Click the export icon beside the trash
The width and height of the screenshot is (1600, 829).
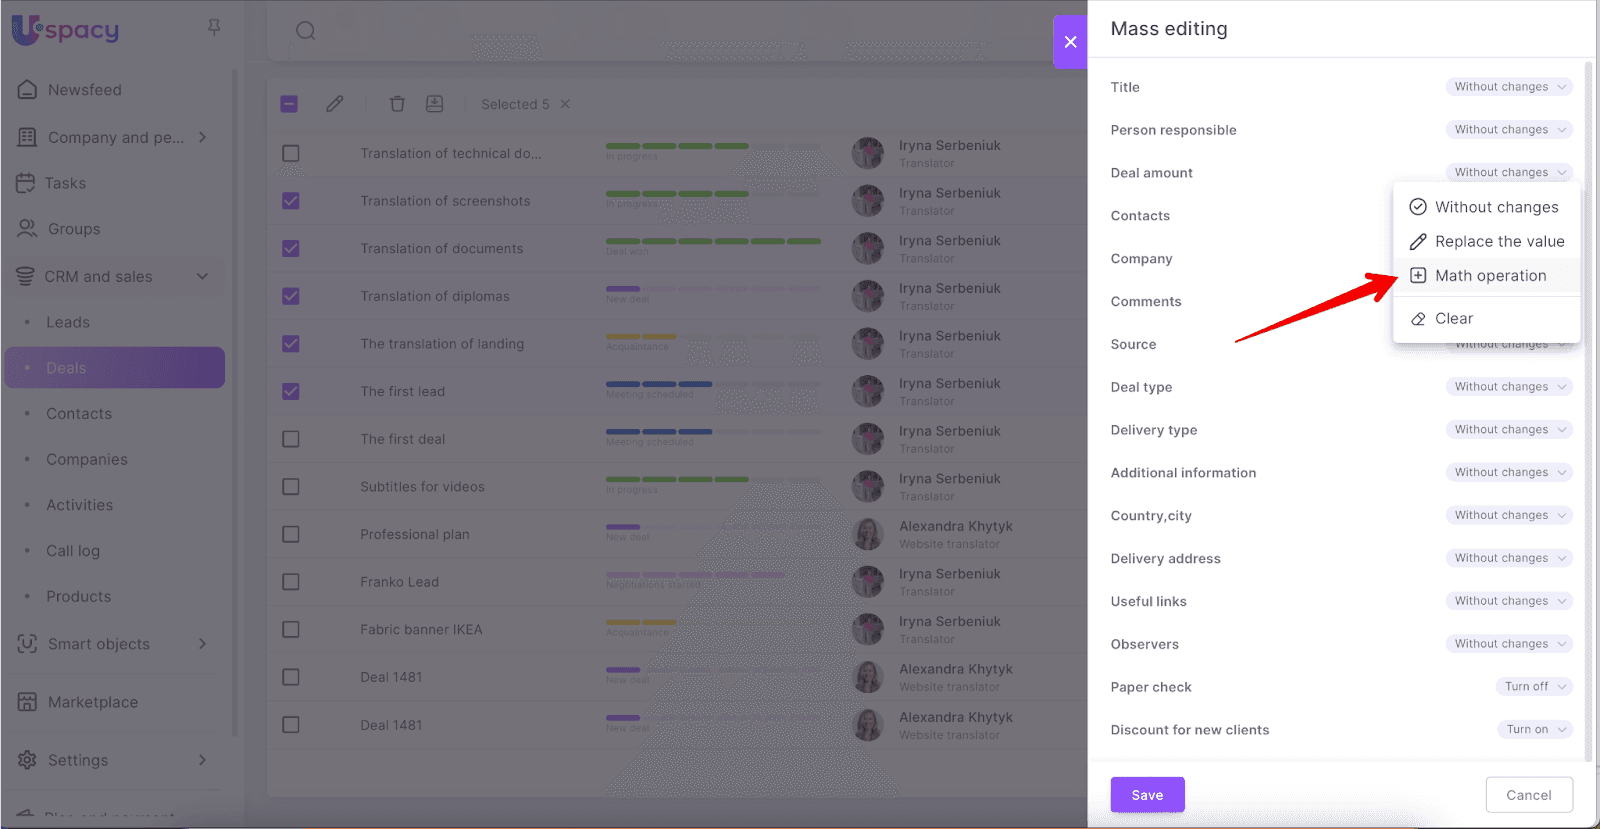coord(435,104)
